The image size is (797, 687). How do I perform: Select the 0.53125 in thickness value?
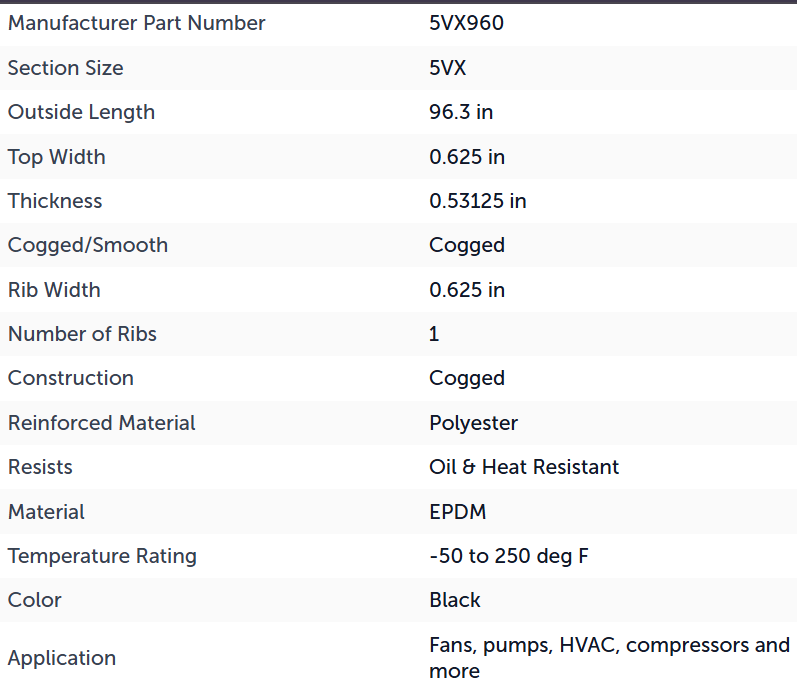point(477,201)
